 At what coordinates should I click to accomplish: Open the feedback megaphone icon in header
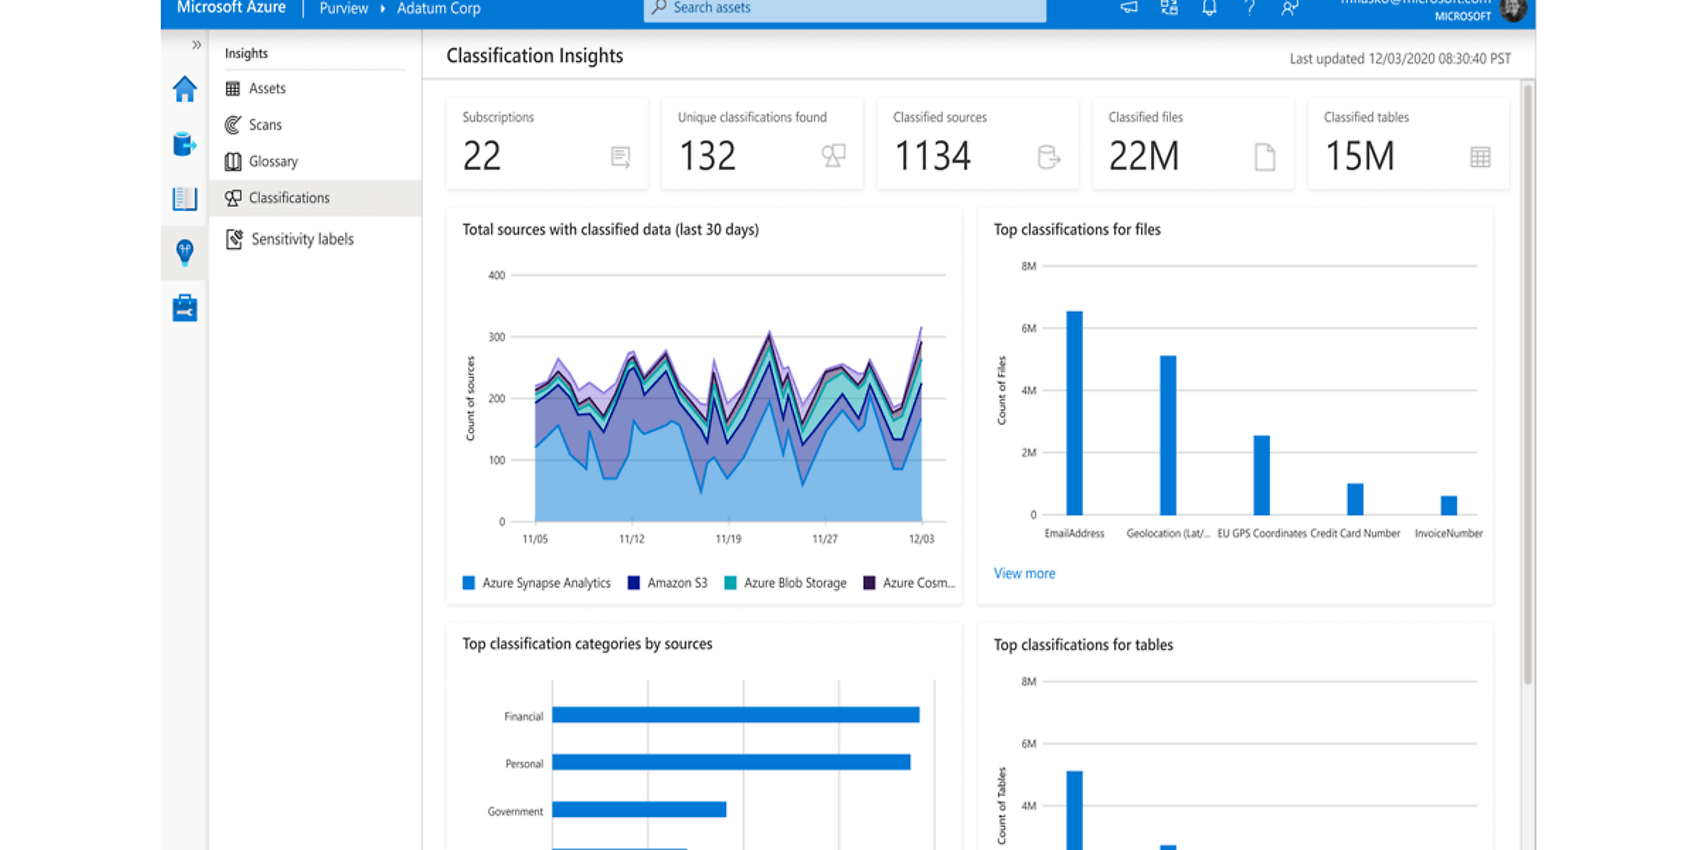coord(1129,8)
